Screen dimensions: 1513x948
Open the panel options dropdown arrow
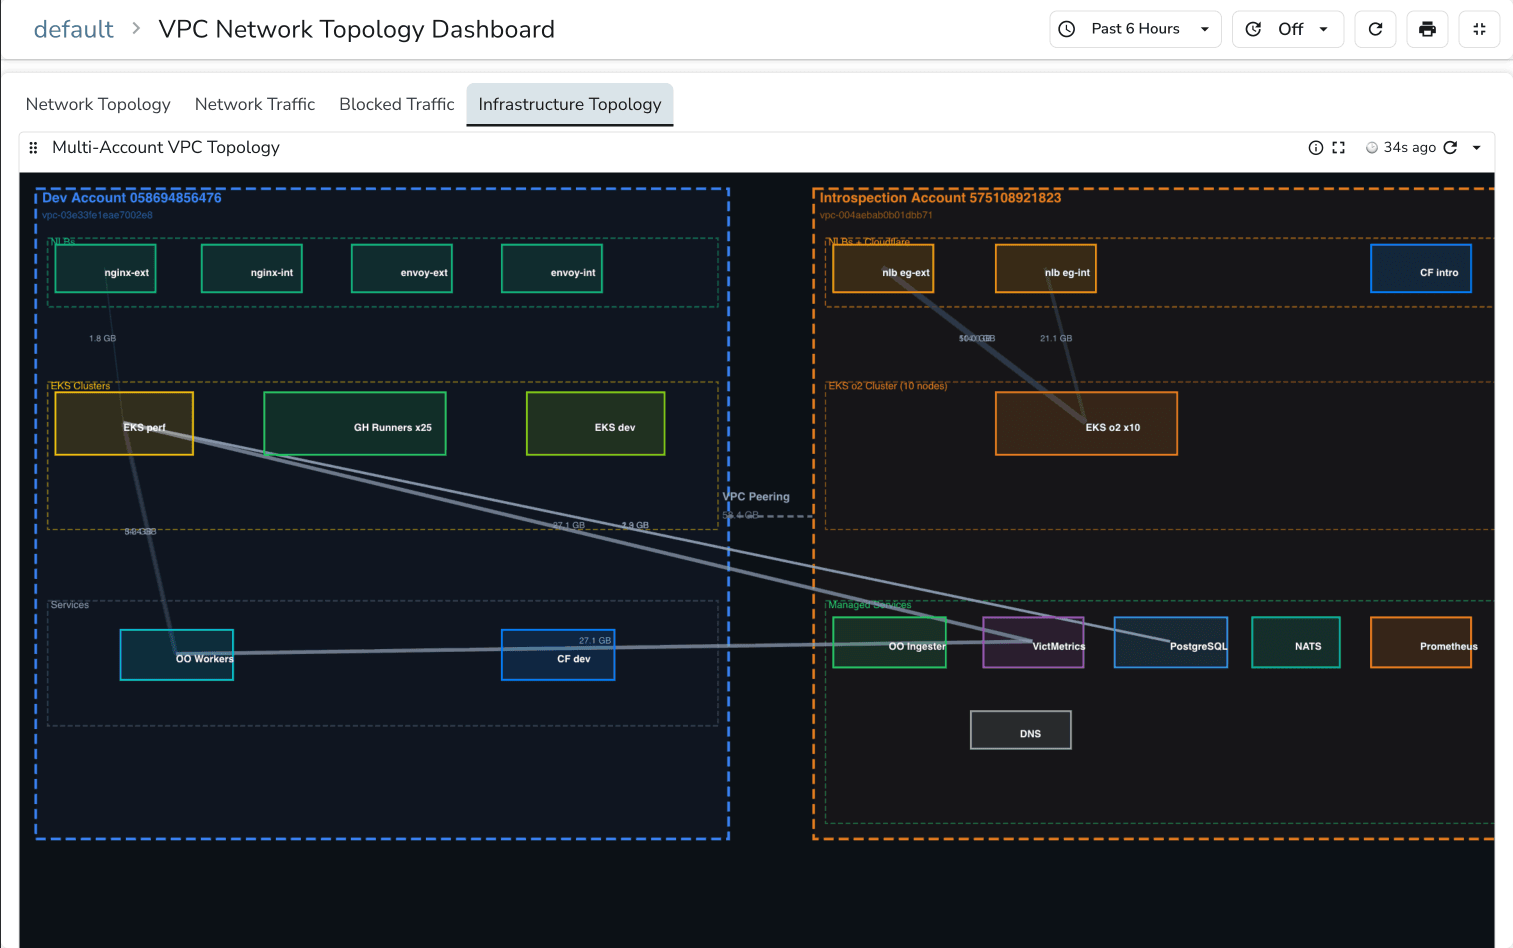1476,147
